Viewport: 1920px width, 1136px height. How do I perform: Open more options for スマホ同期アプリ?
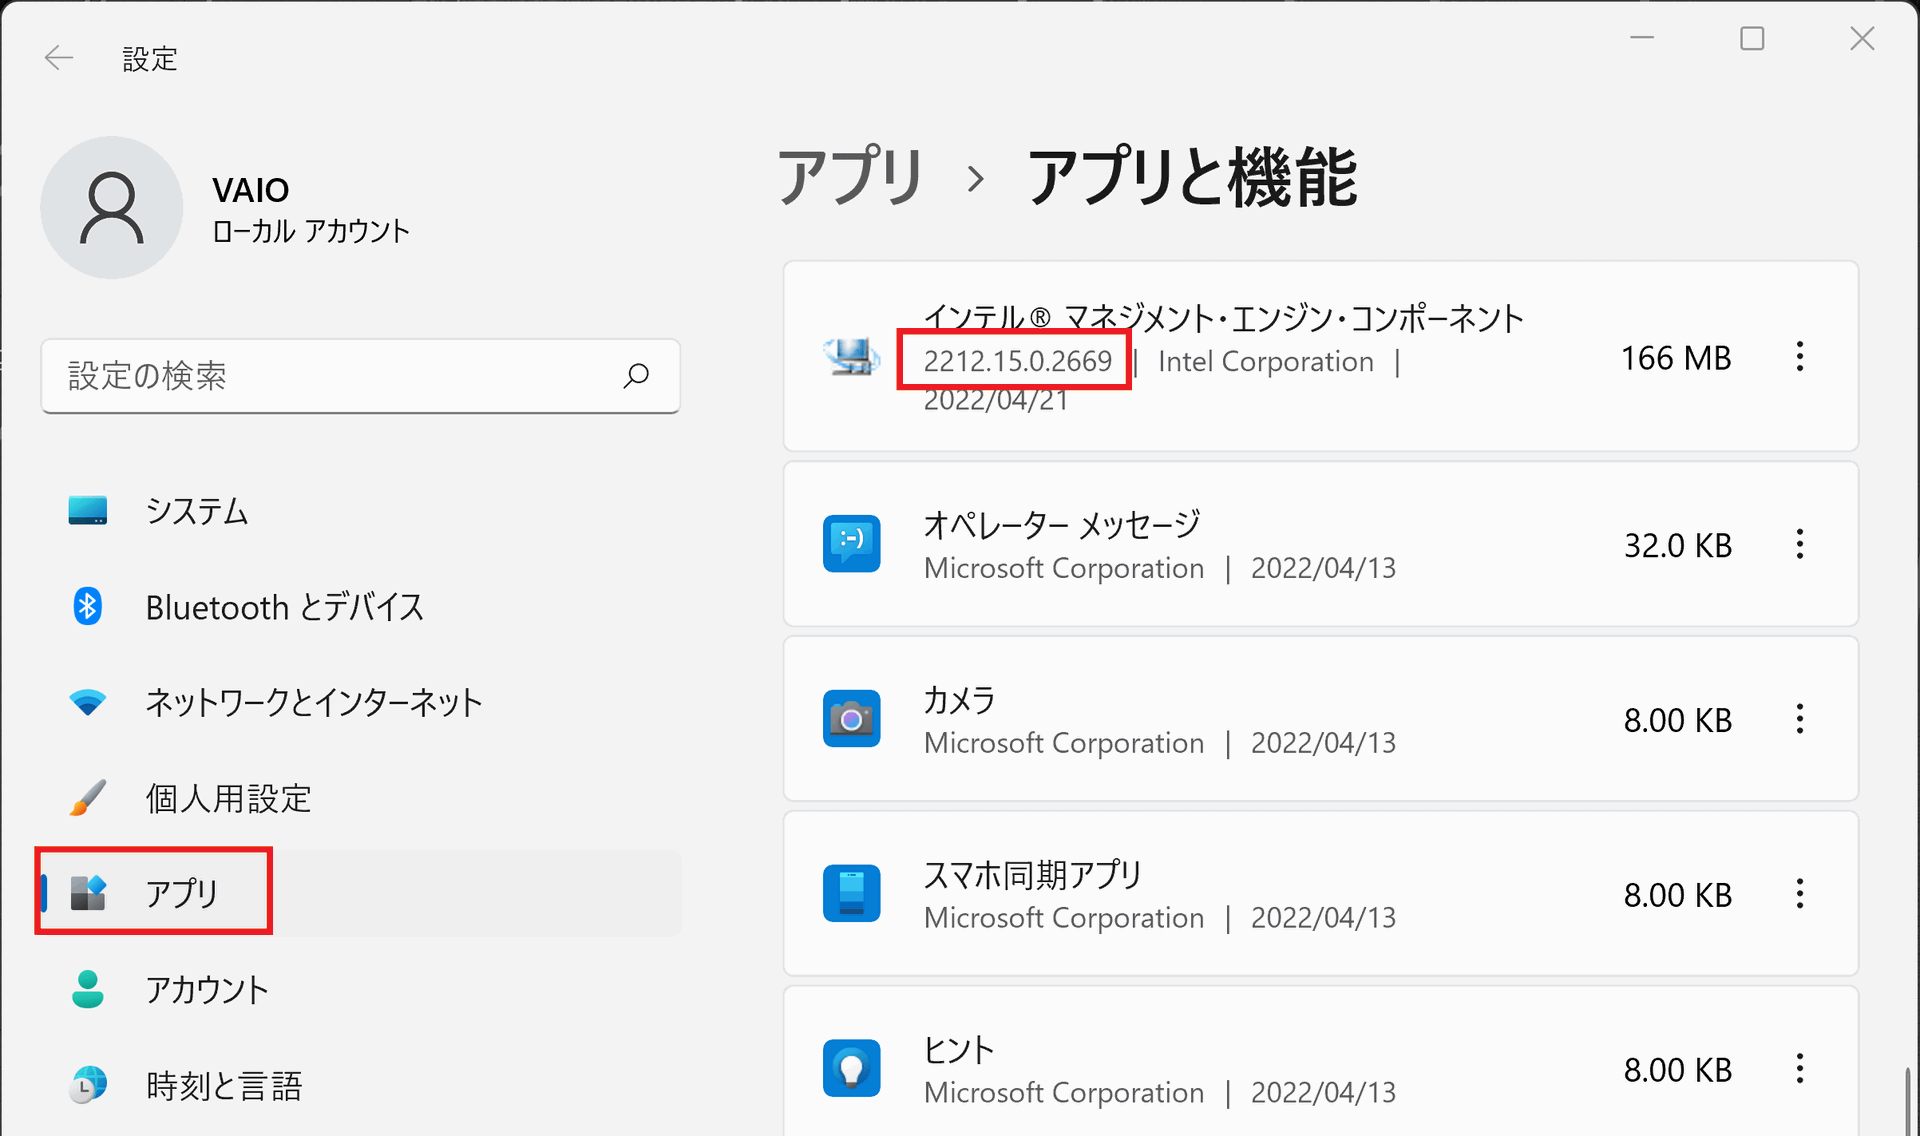pos(1800,894)
